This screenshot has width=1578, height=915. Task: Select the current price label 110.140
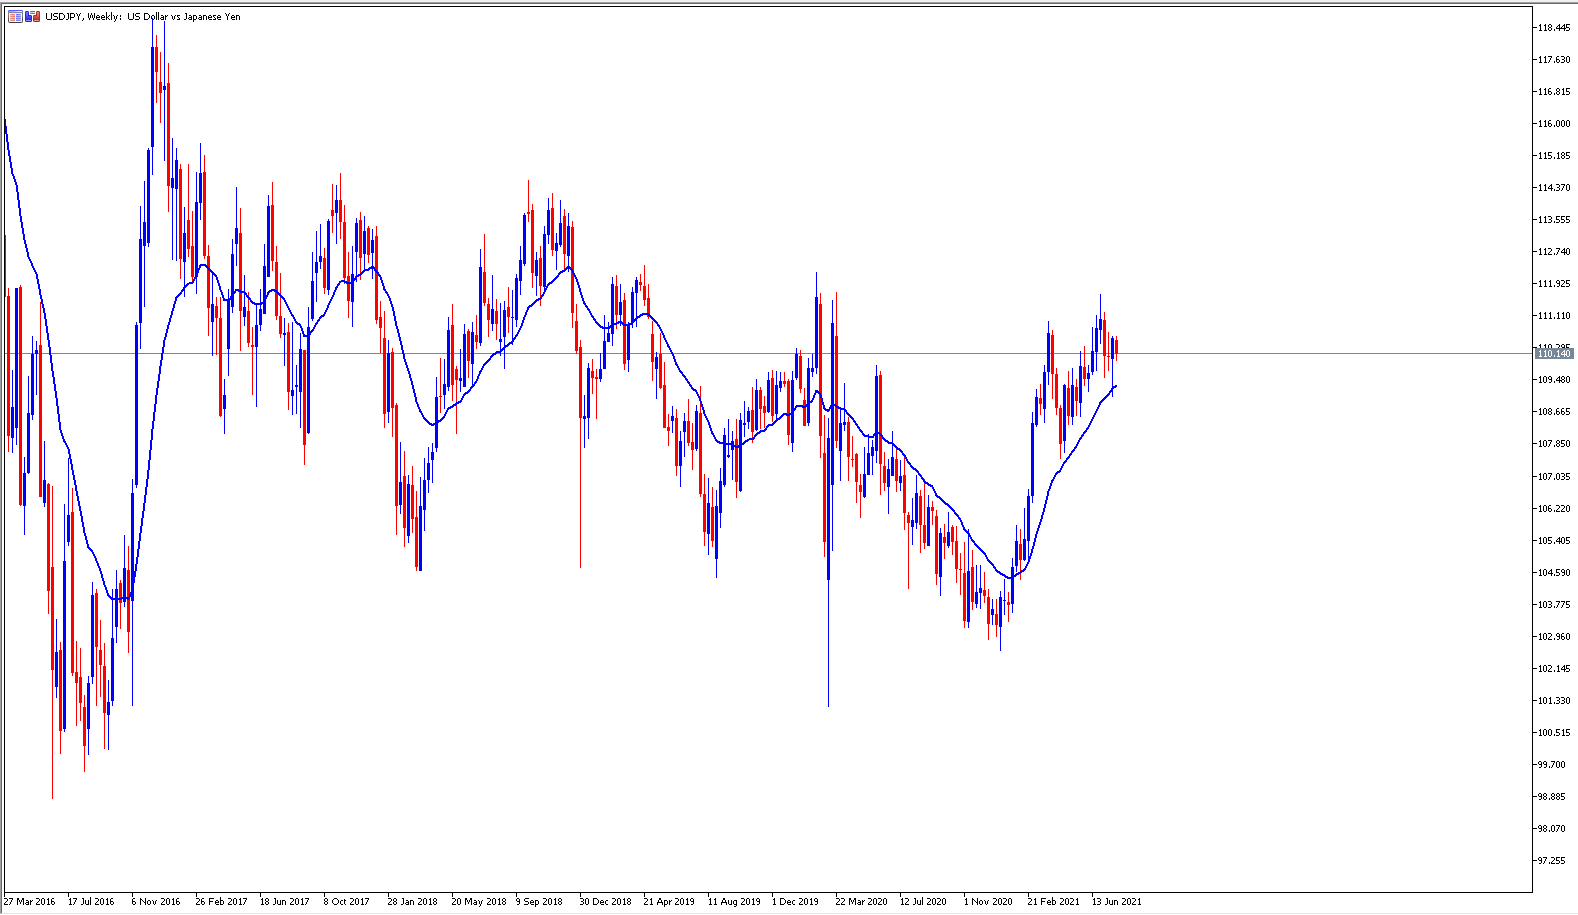1554,354
